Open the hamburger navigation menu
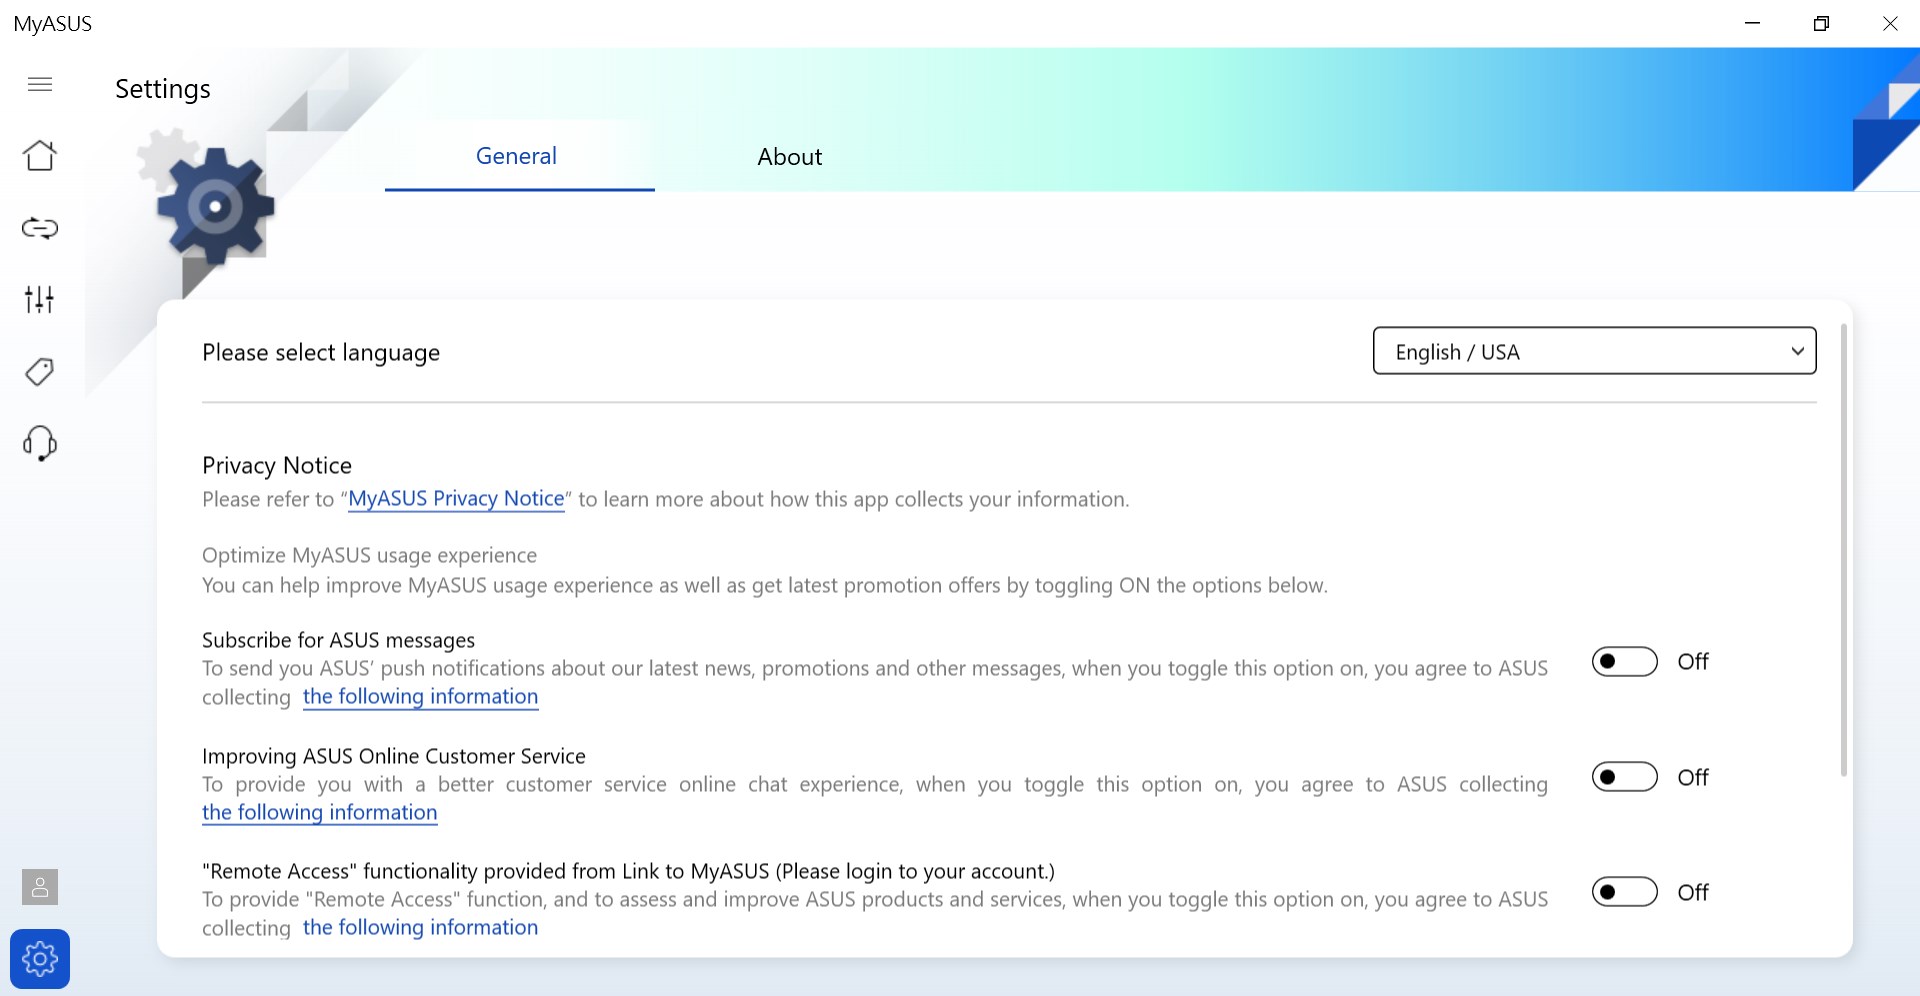The width and height of the screenshot is (1920, 996). tap(40, 85)
